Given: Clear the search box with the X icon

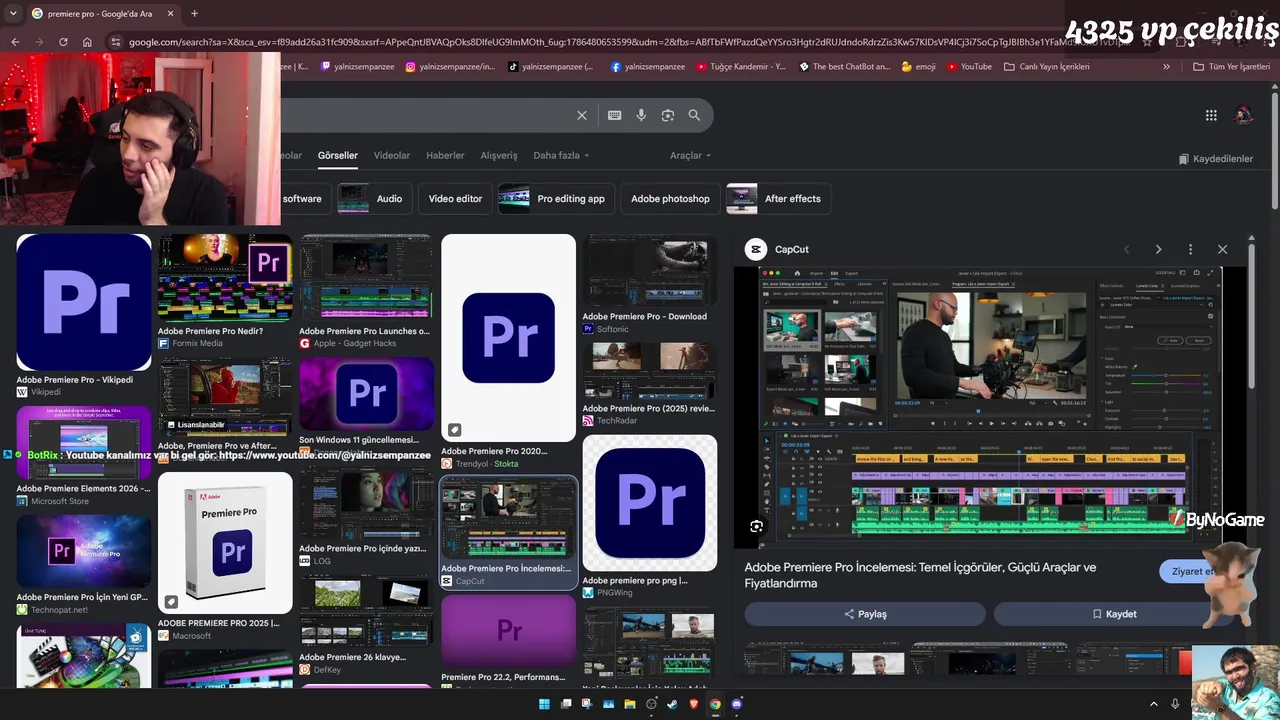Looking at the screenshot, I should coord(582,115).
